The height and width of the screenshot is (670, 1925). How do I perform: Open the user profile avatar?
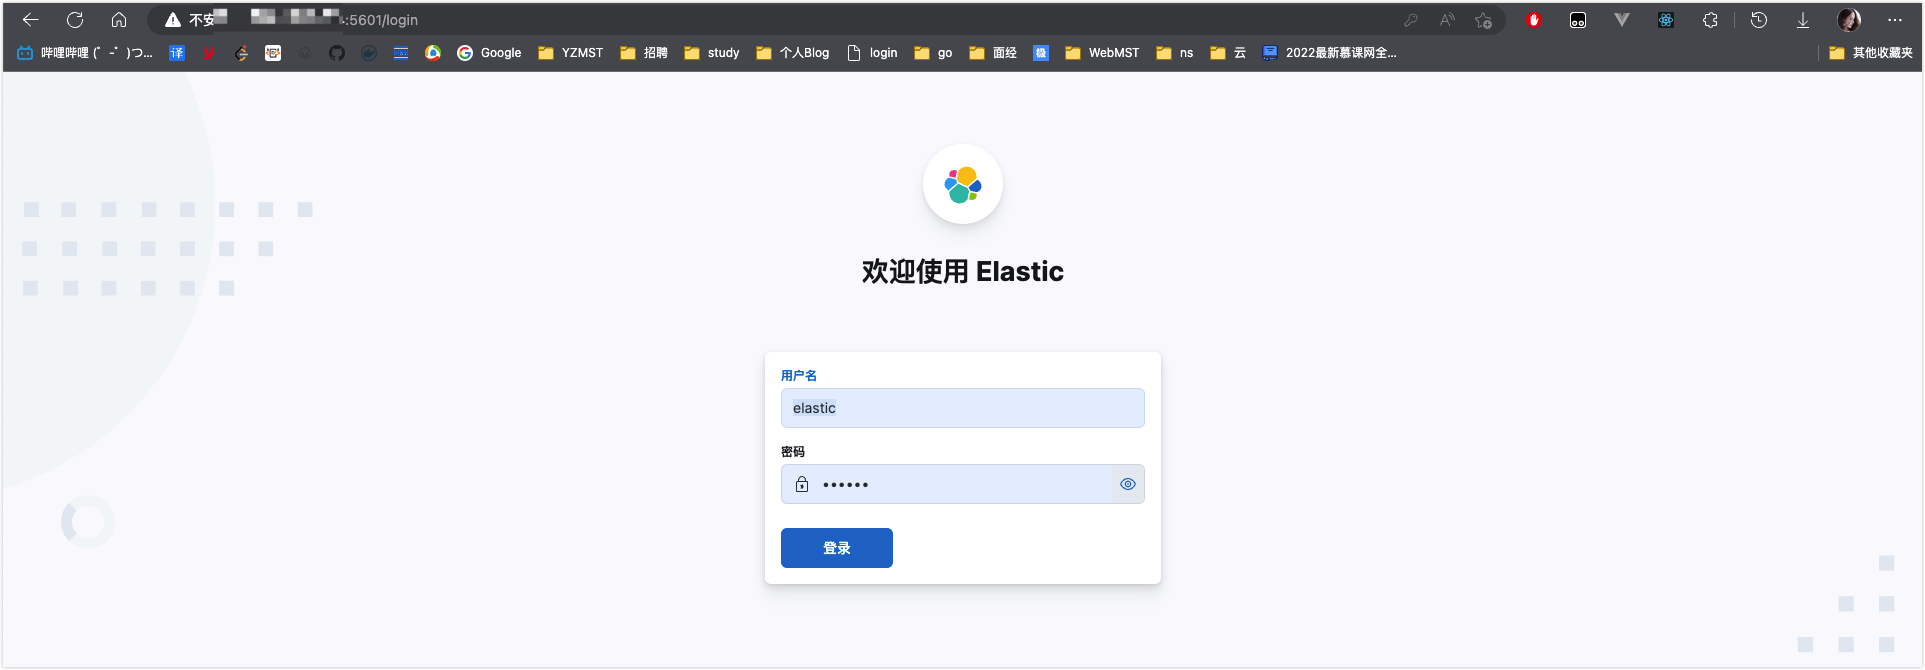click(x=1849, y=20)
